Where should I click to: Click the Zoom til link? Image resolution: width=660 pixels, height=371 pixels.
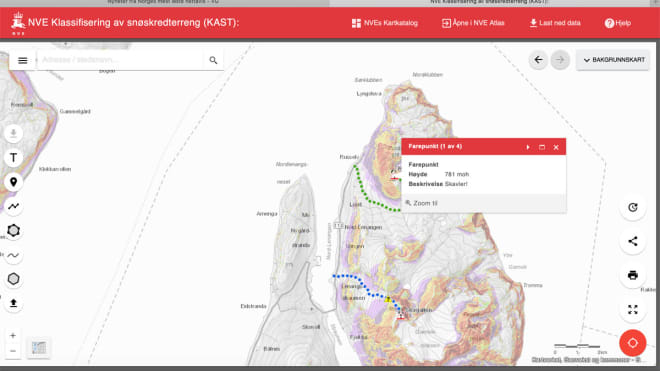[421, 203]
